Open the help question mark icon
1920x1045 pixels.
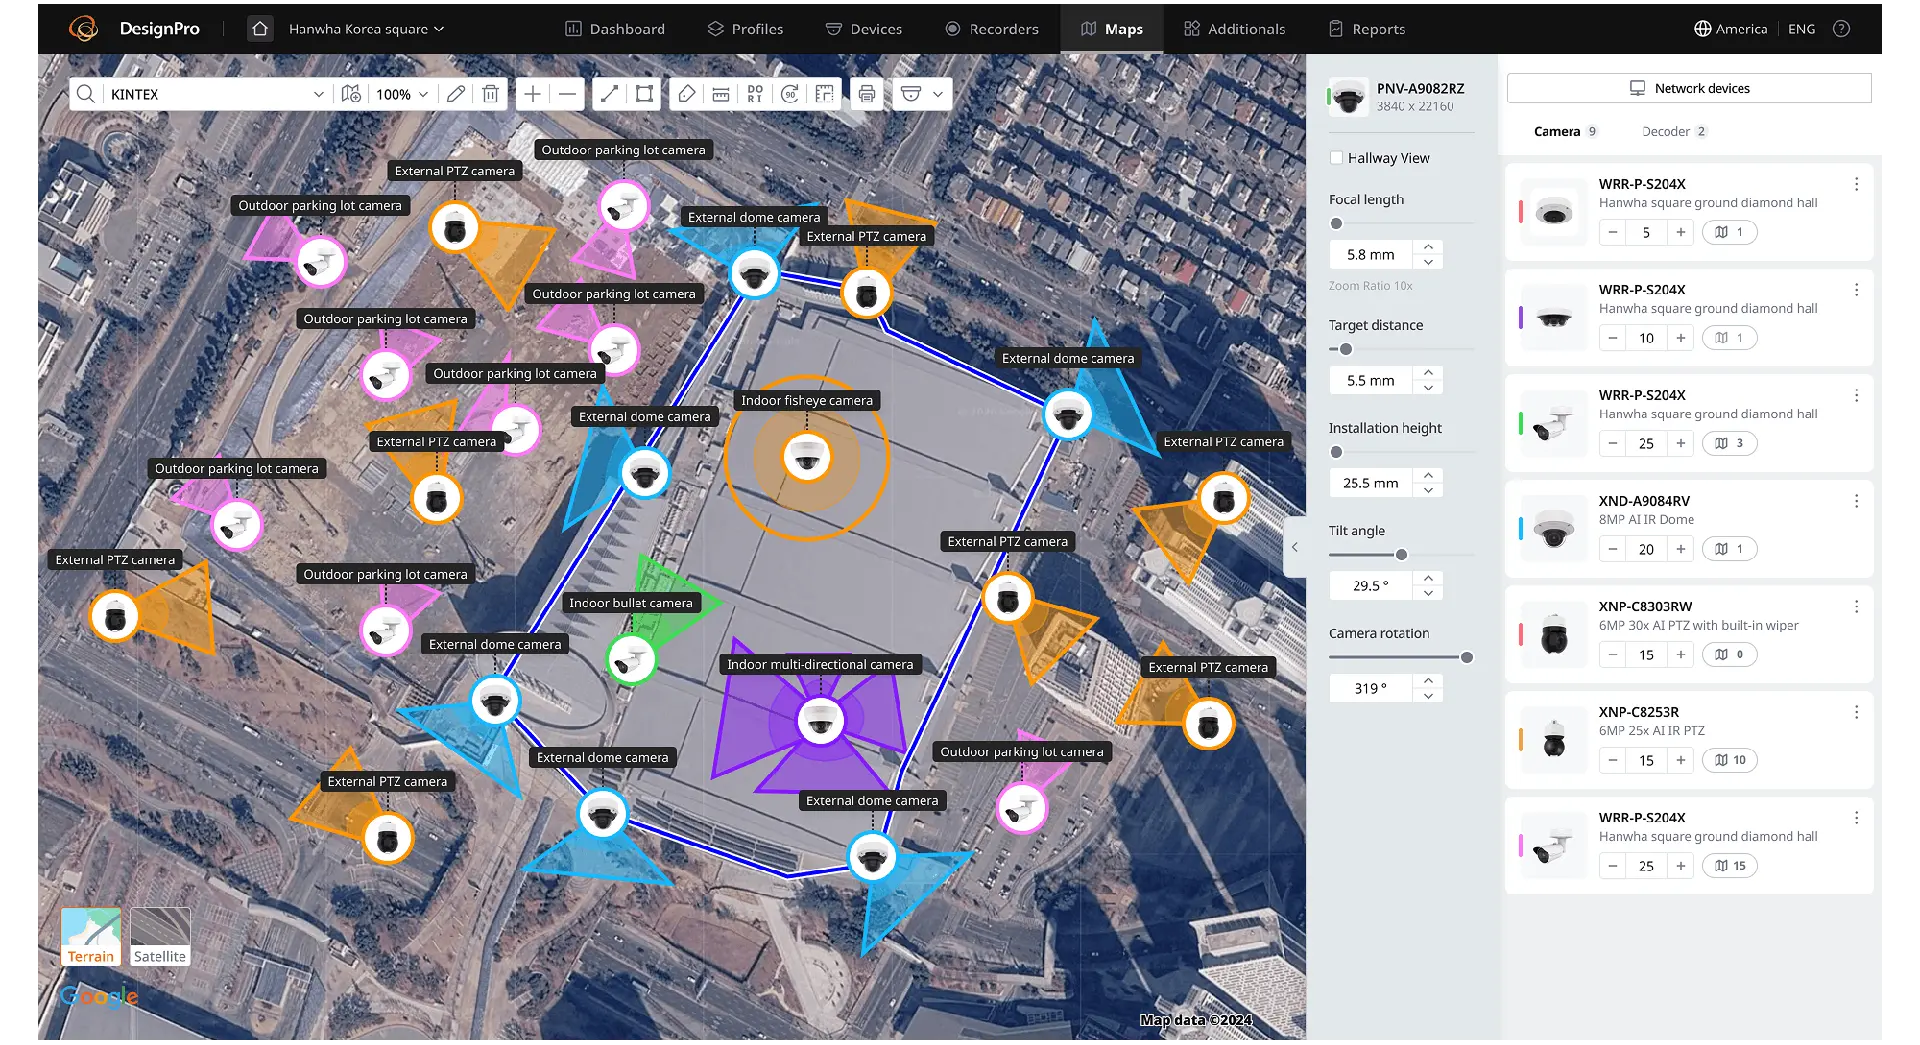pos(1841,29)
